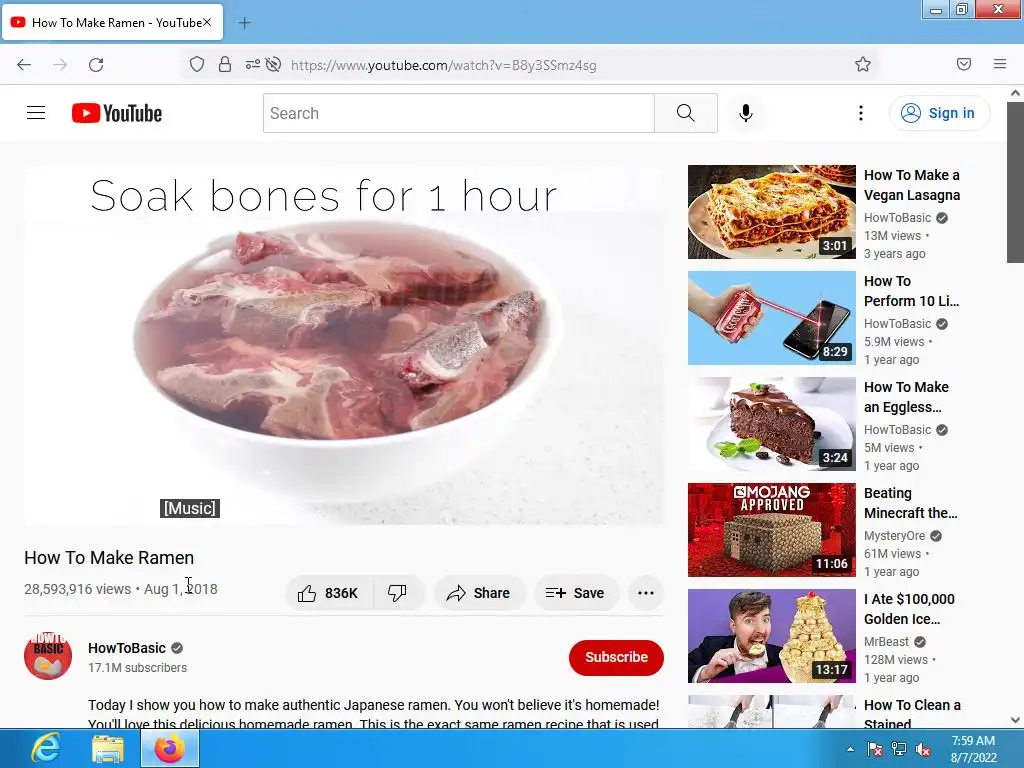Close the How To Make Ramen tab
The width and height of the screenshot is (1024, 768).
(207, 22)
